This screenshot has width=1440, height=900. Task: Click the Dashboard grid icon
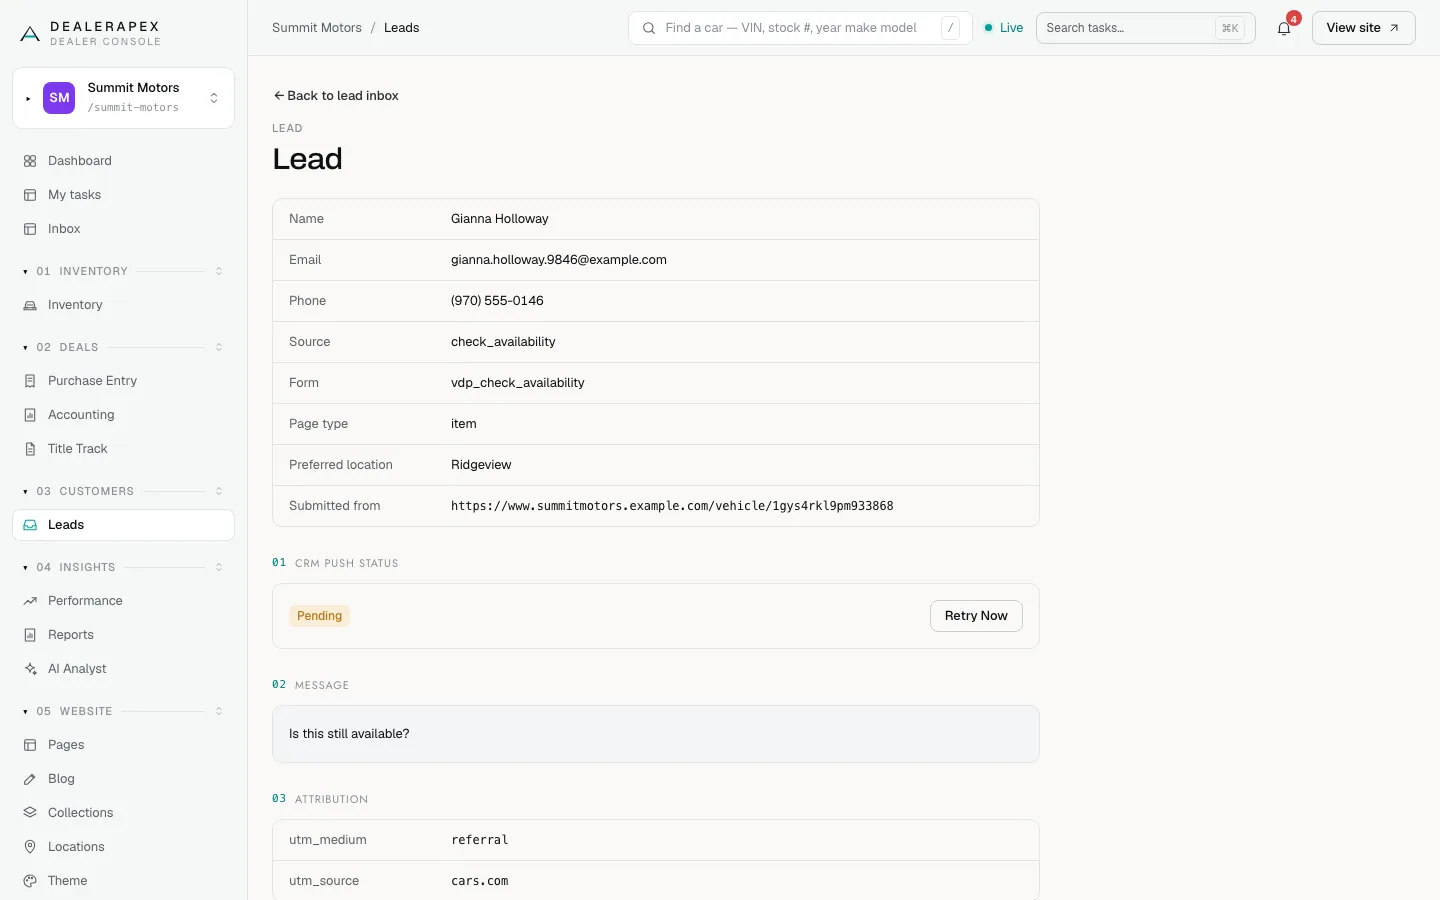[30, 161]
